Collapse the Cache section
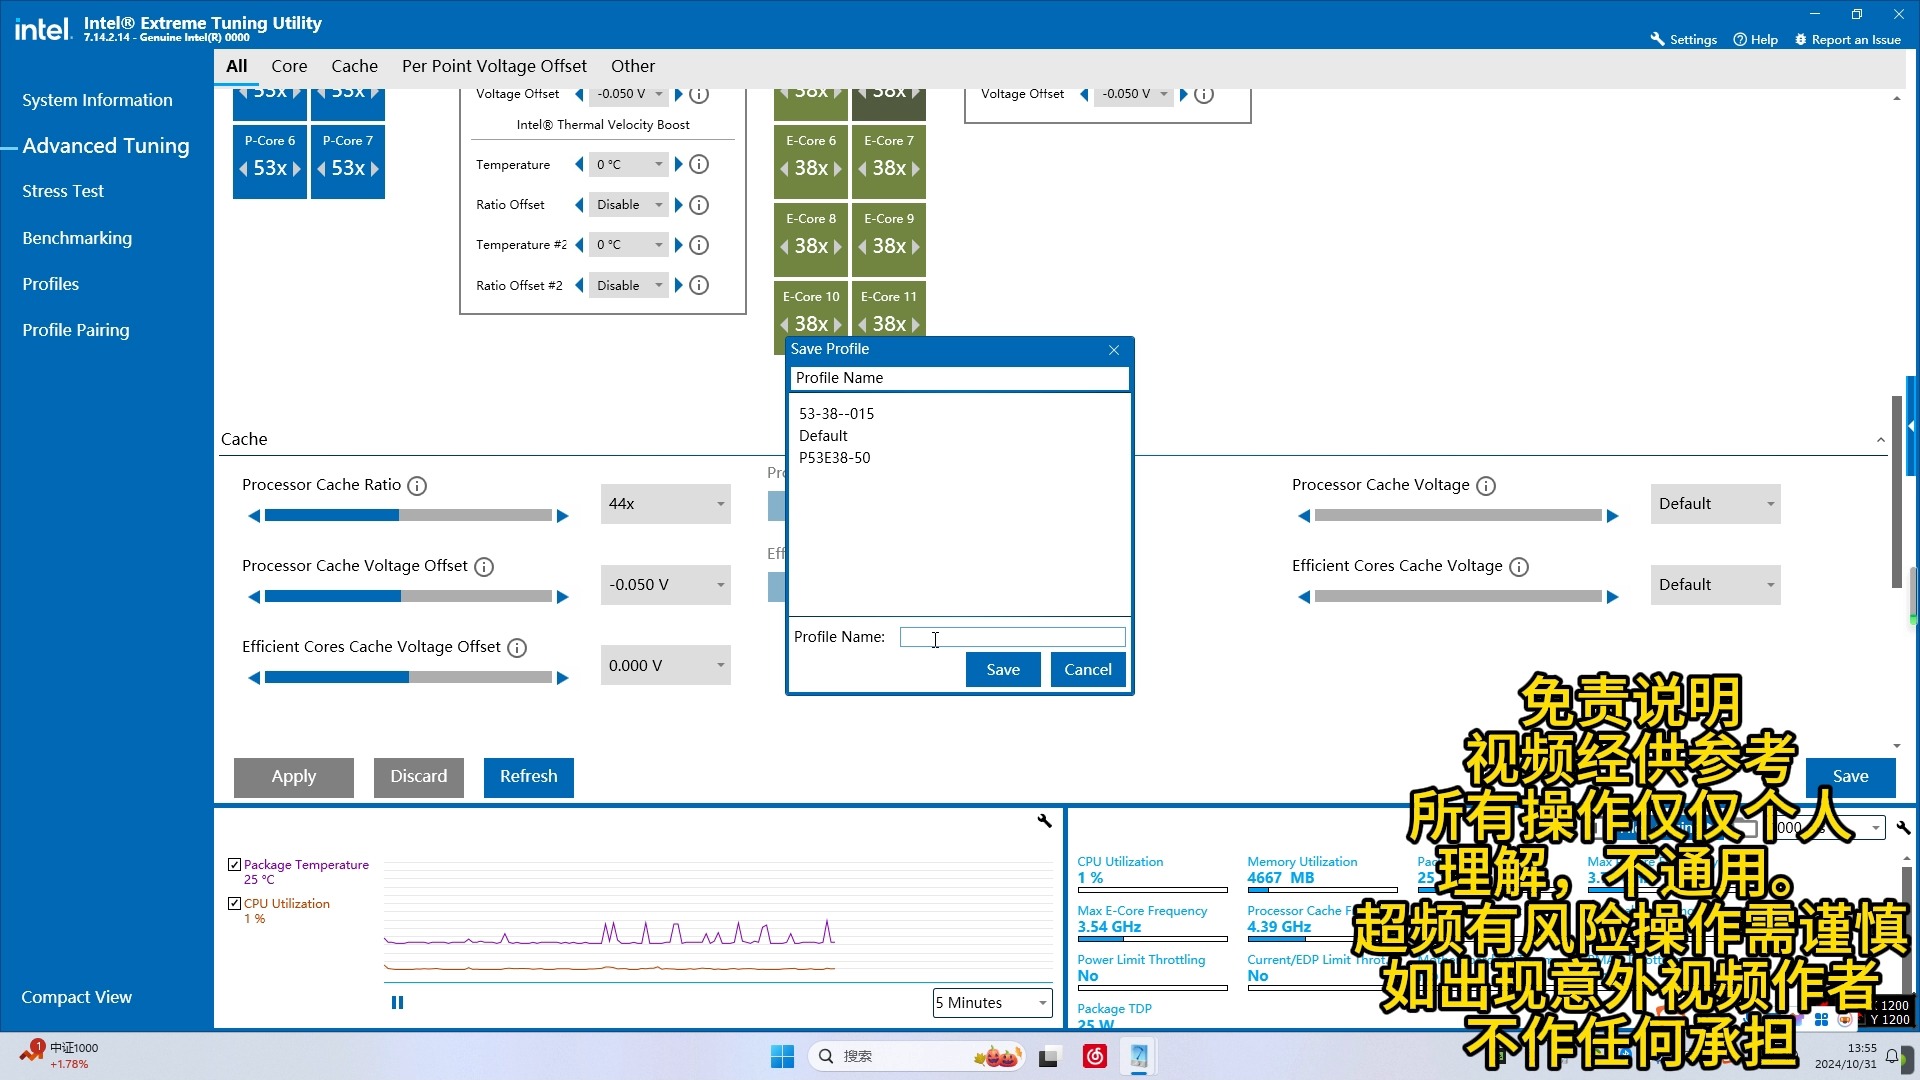The width and height of the screenshot is (1920, 1080). (x=1881, y=440)
